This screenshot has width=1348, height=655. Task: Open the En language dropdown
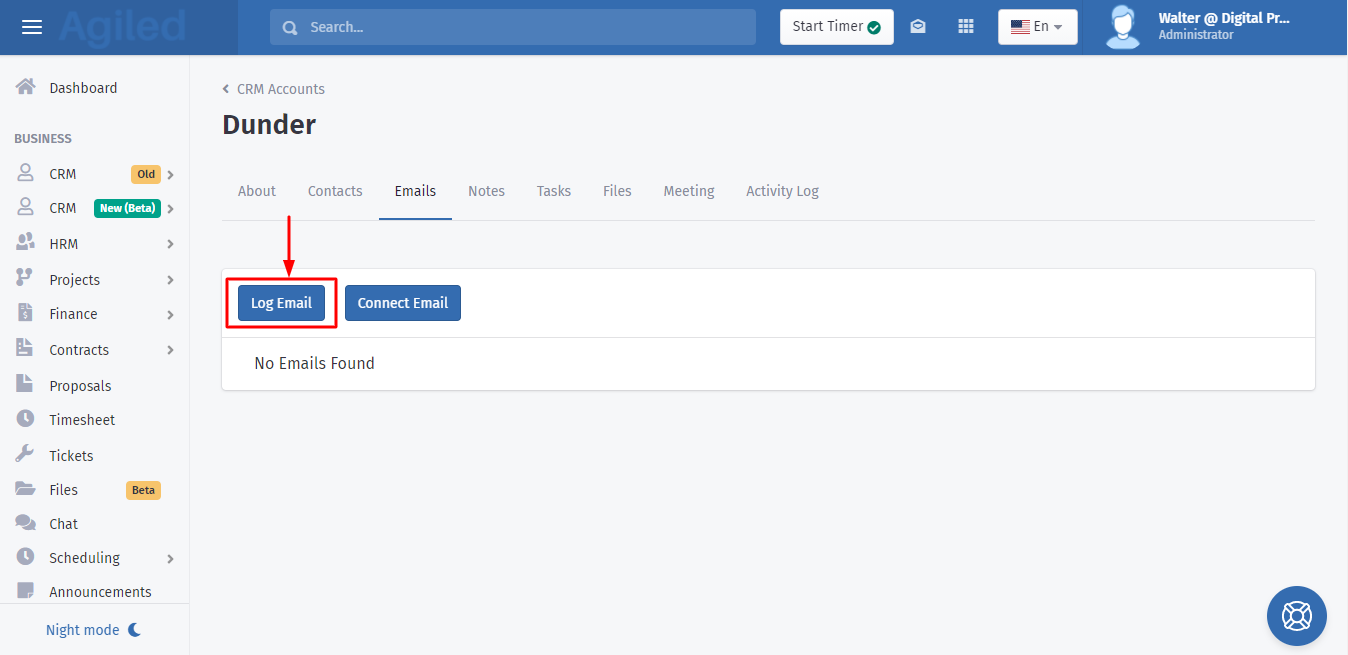coord(1037,27)
